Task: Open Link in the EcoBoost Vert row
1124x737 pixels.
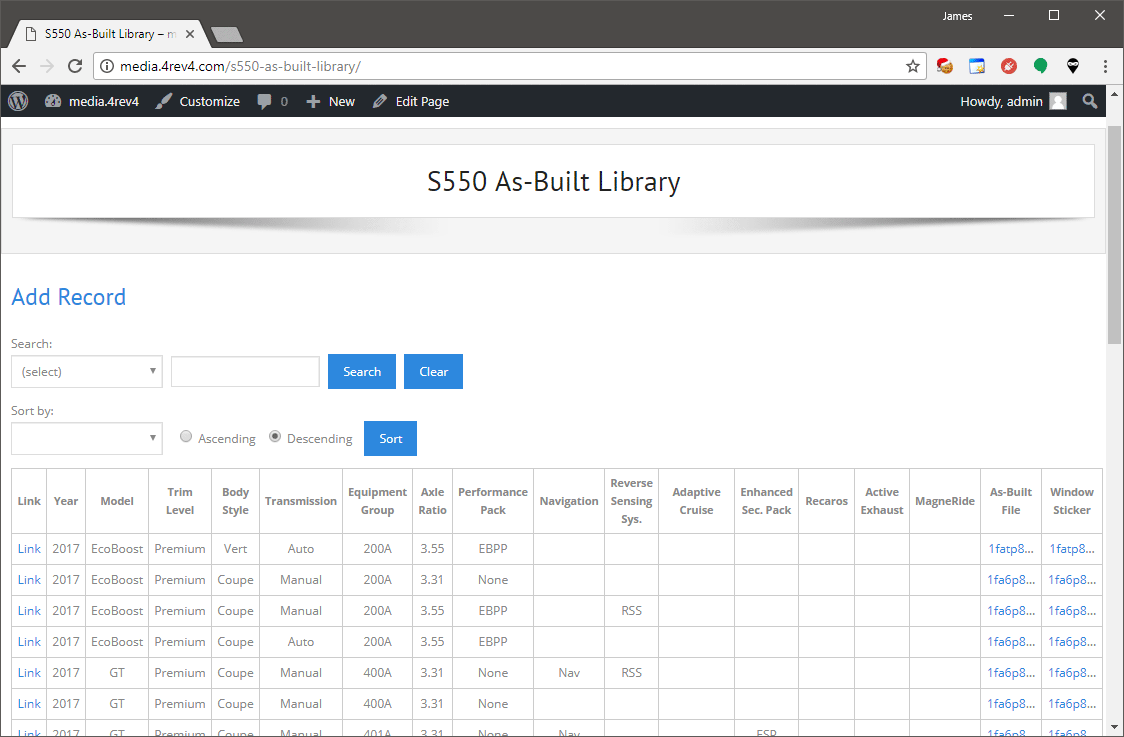Action: coord(29,548)
